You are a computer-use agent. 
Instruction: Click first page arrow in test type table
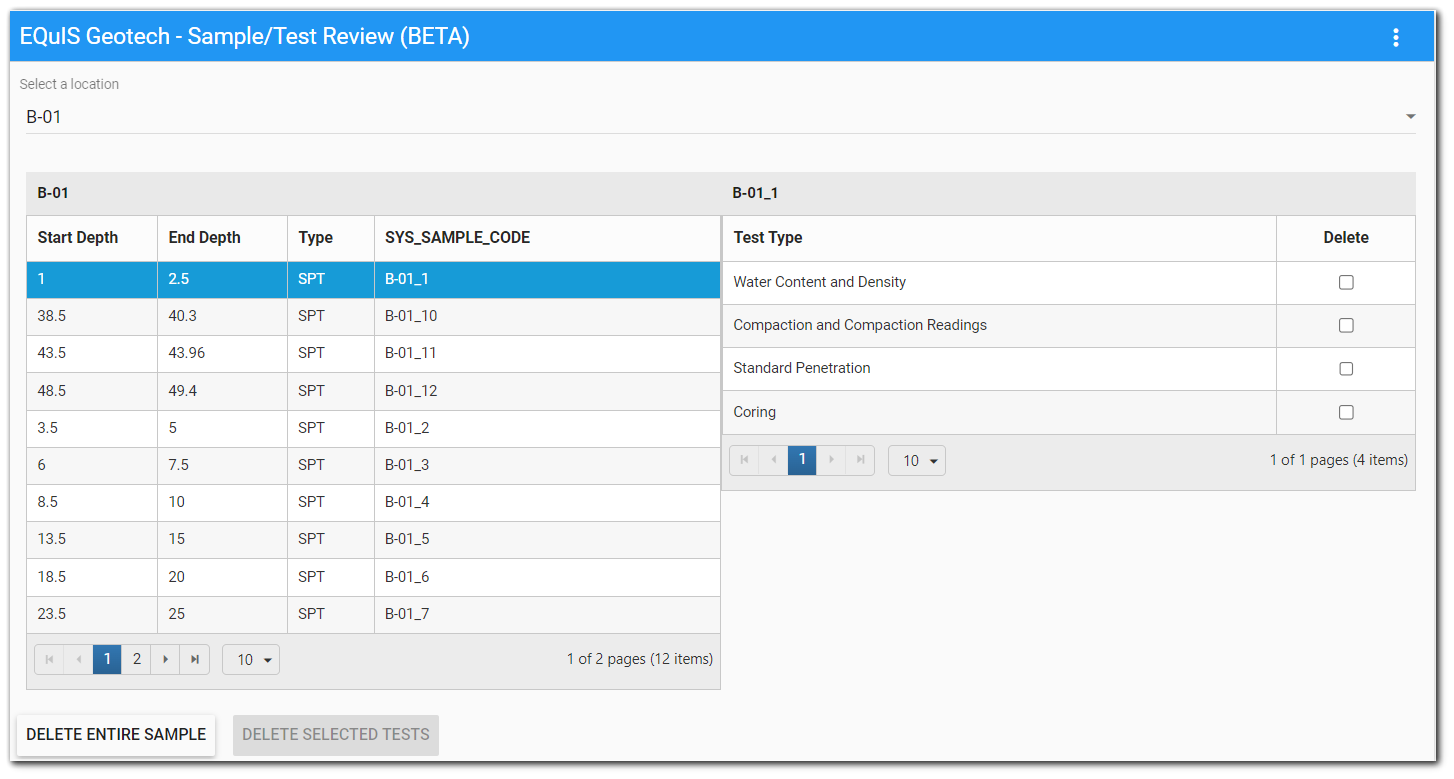click(x=744, y=460)
